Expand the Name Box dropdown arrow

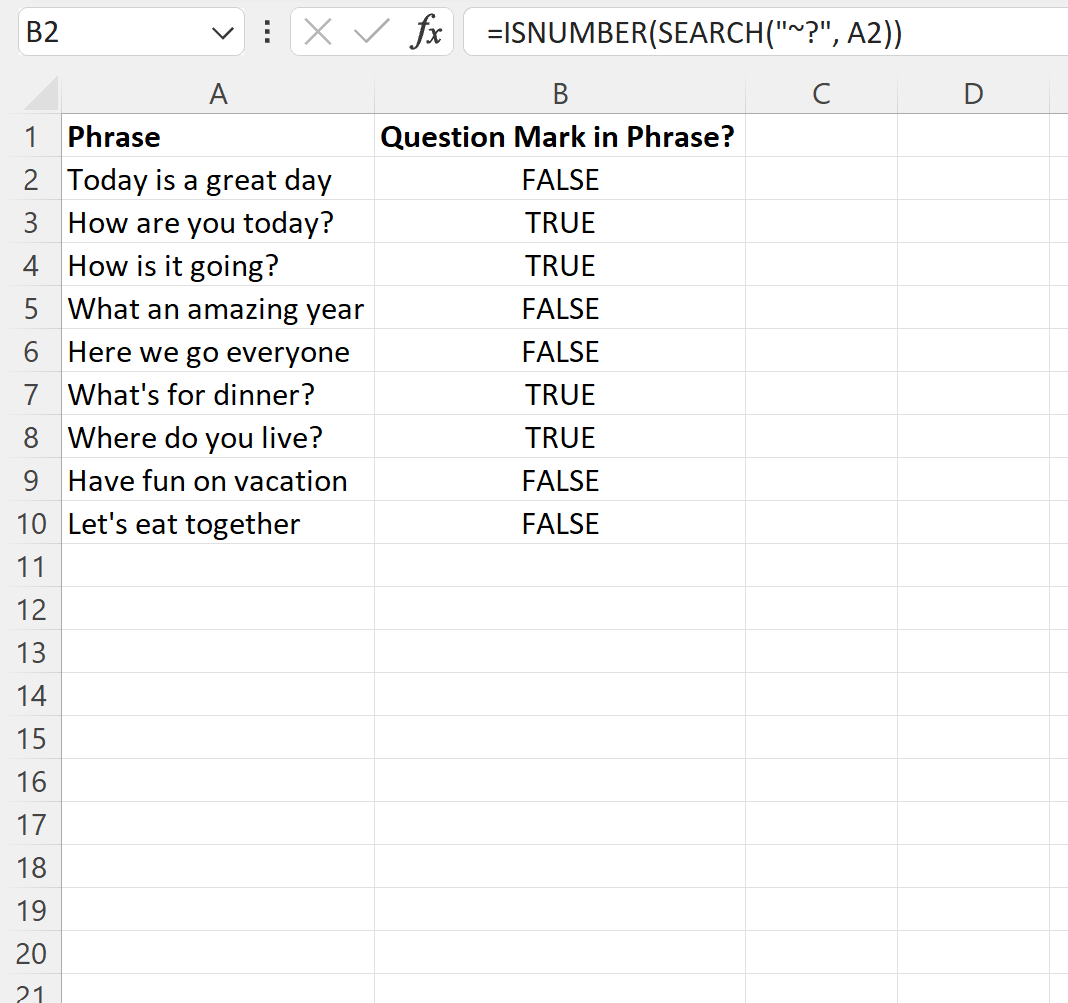223,33
